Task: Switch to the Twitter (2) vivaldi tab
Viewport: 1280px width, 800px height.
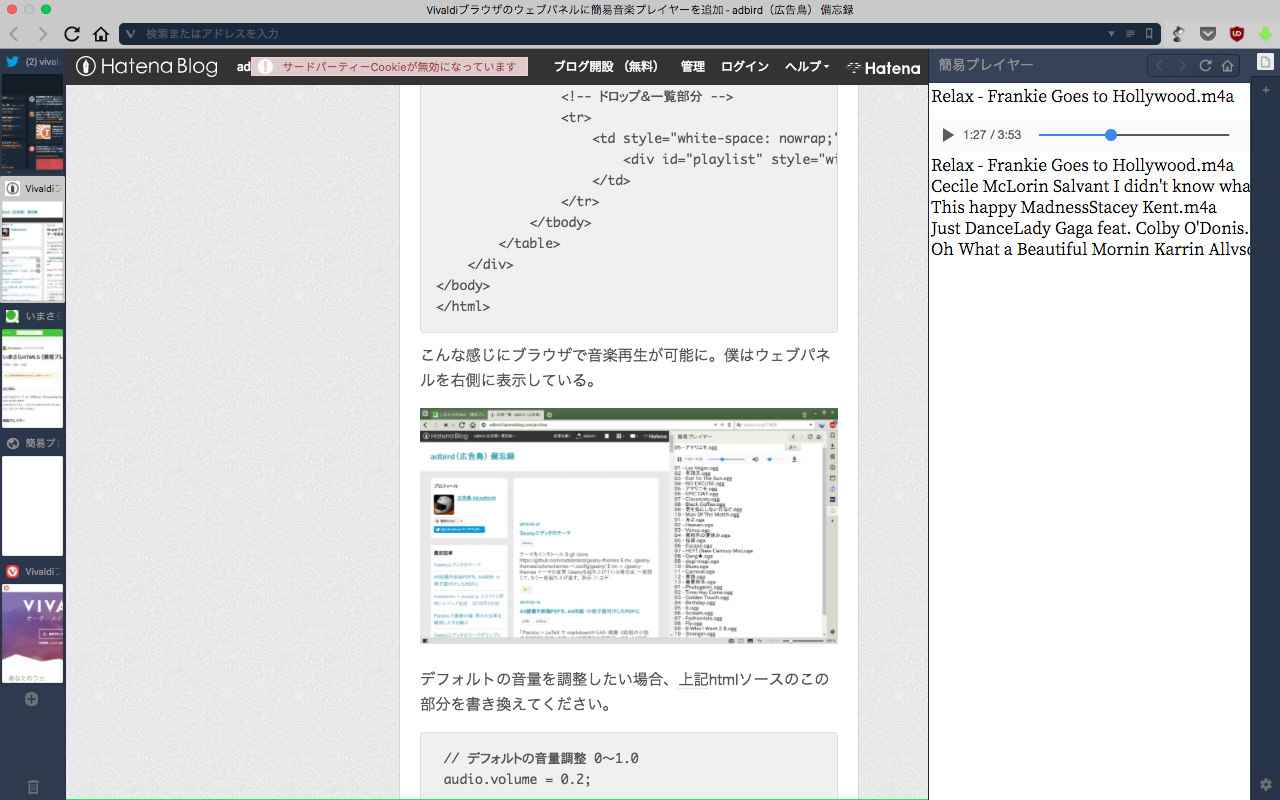Action: (33, 111)
